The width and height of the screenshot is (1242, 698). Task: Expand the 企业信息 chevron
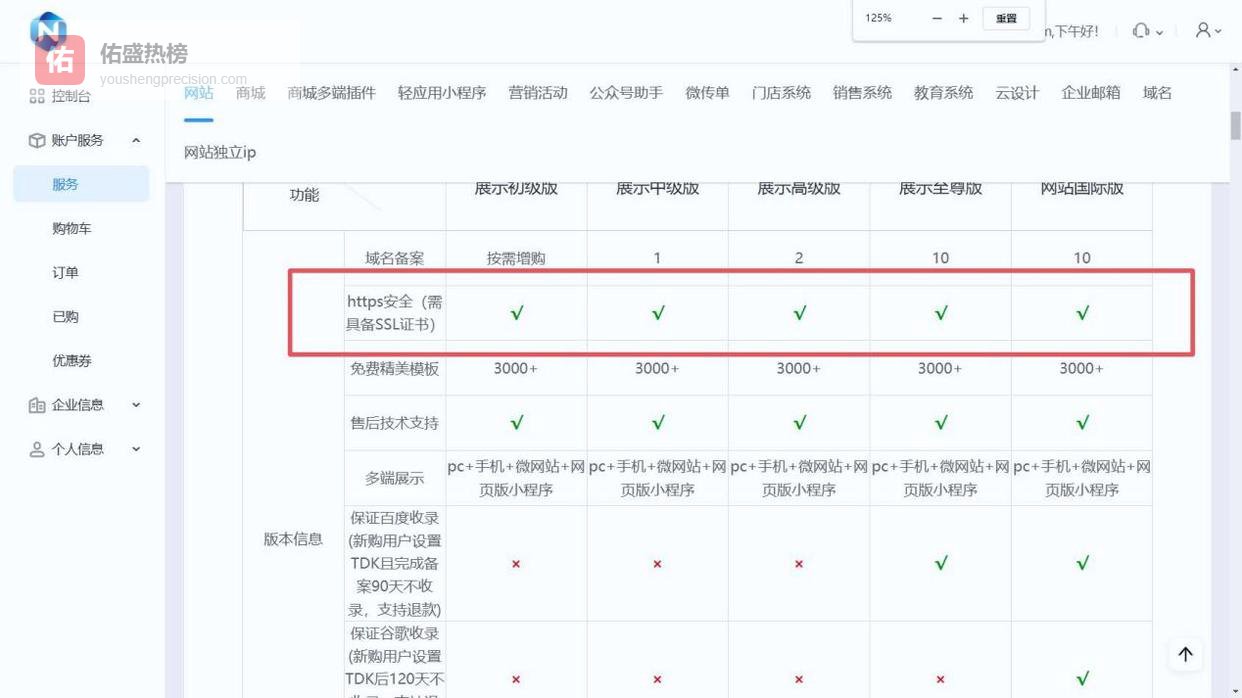(136, 405)
